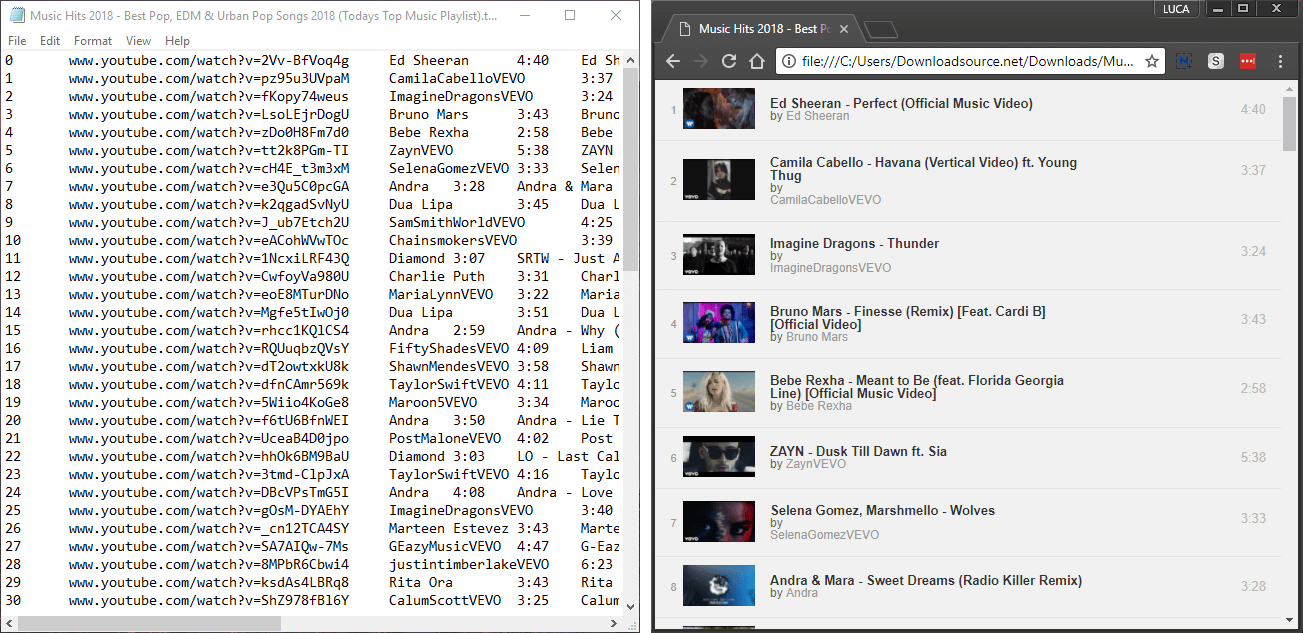
Task: Click Notepad scroll right arrow
Action: click(613, 623)
